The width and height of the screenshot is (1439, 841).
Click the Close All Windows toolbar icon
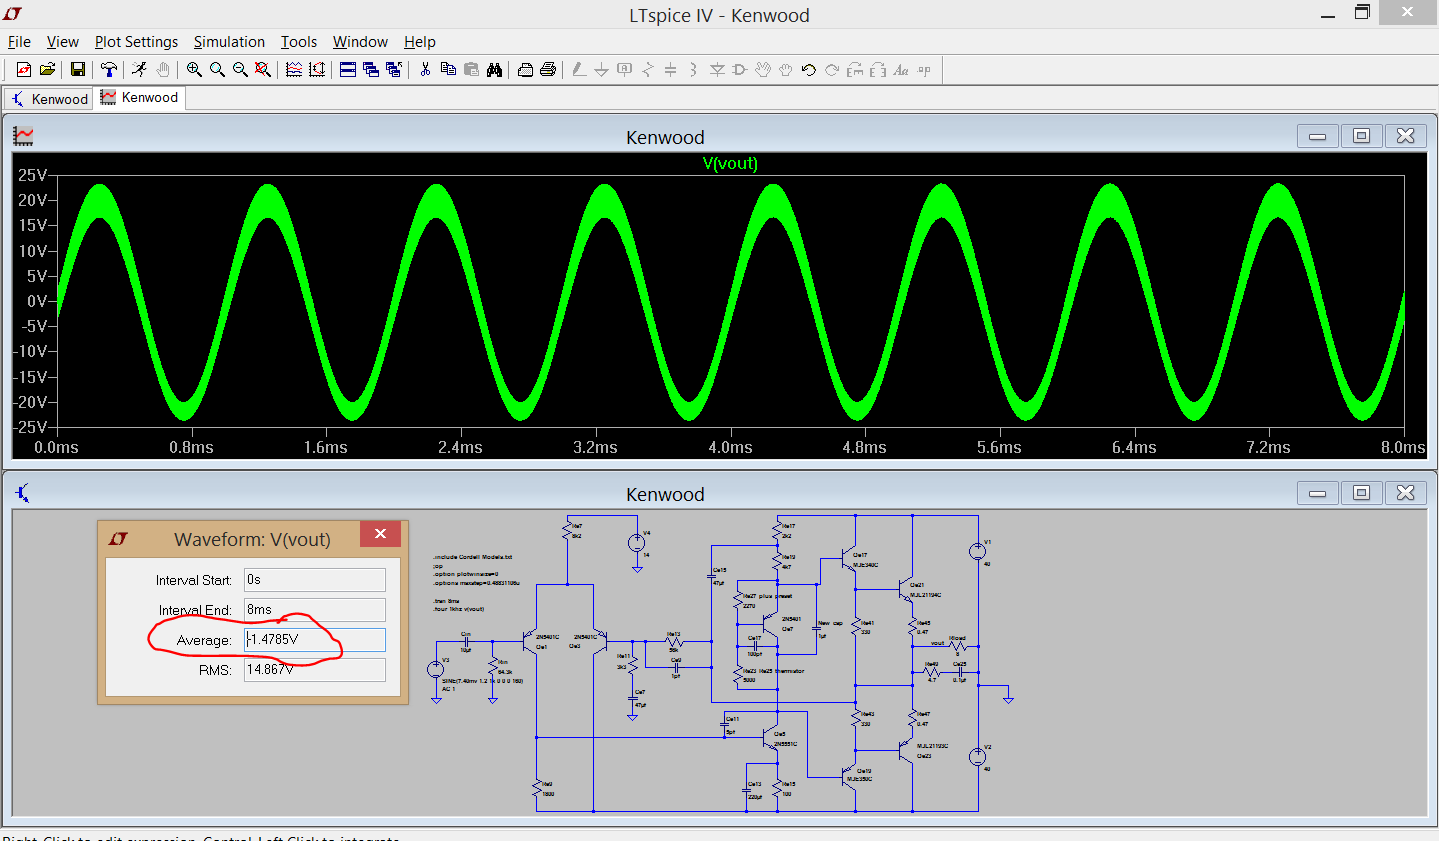point(394,69)
